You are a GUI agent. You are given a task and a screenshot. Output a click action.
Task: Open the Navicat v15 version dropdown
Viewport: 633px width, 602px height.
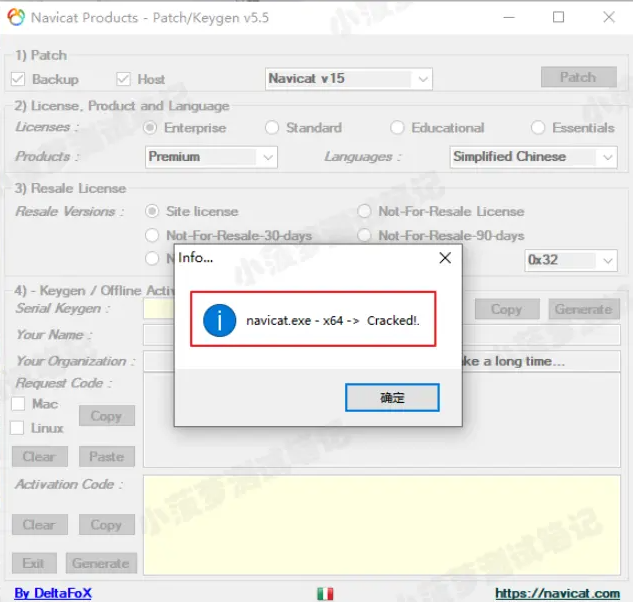point(422,79)
